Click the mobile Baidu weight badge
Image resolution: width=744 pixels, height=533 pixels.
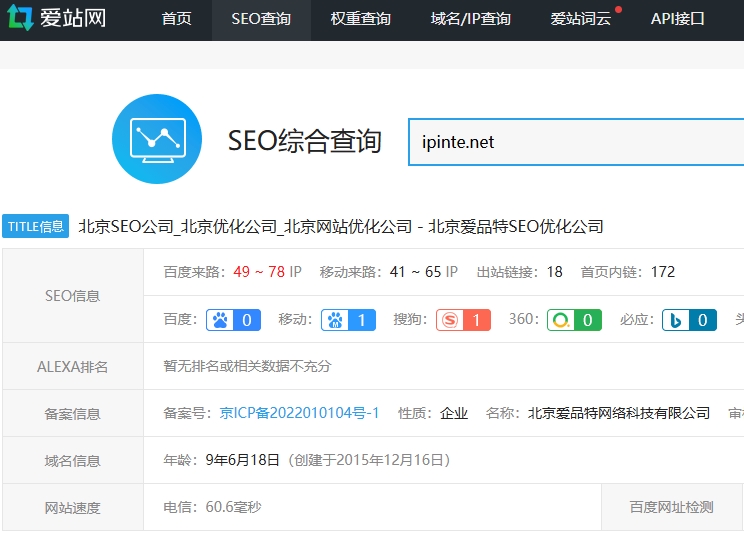click(349, 320)
